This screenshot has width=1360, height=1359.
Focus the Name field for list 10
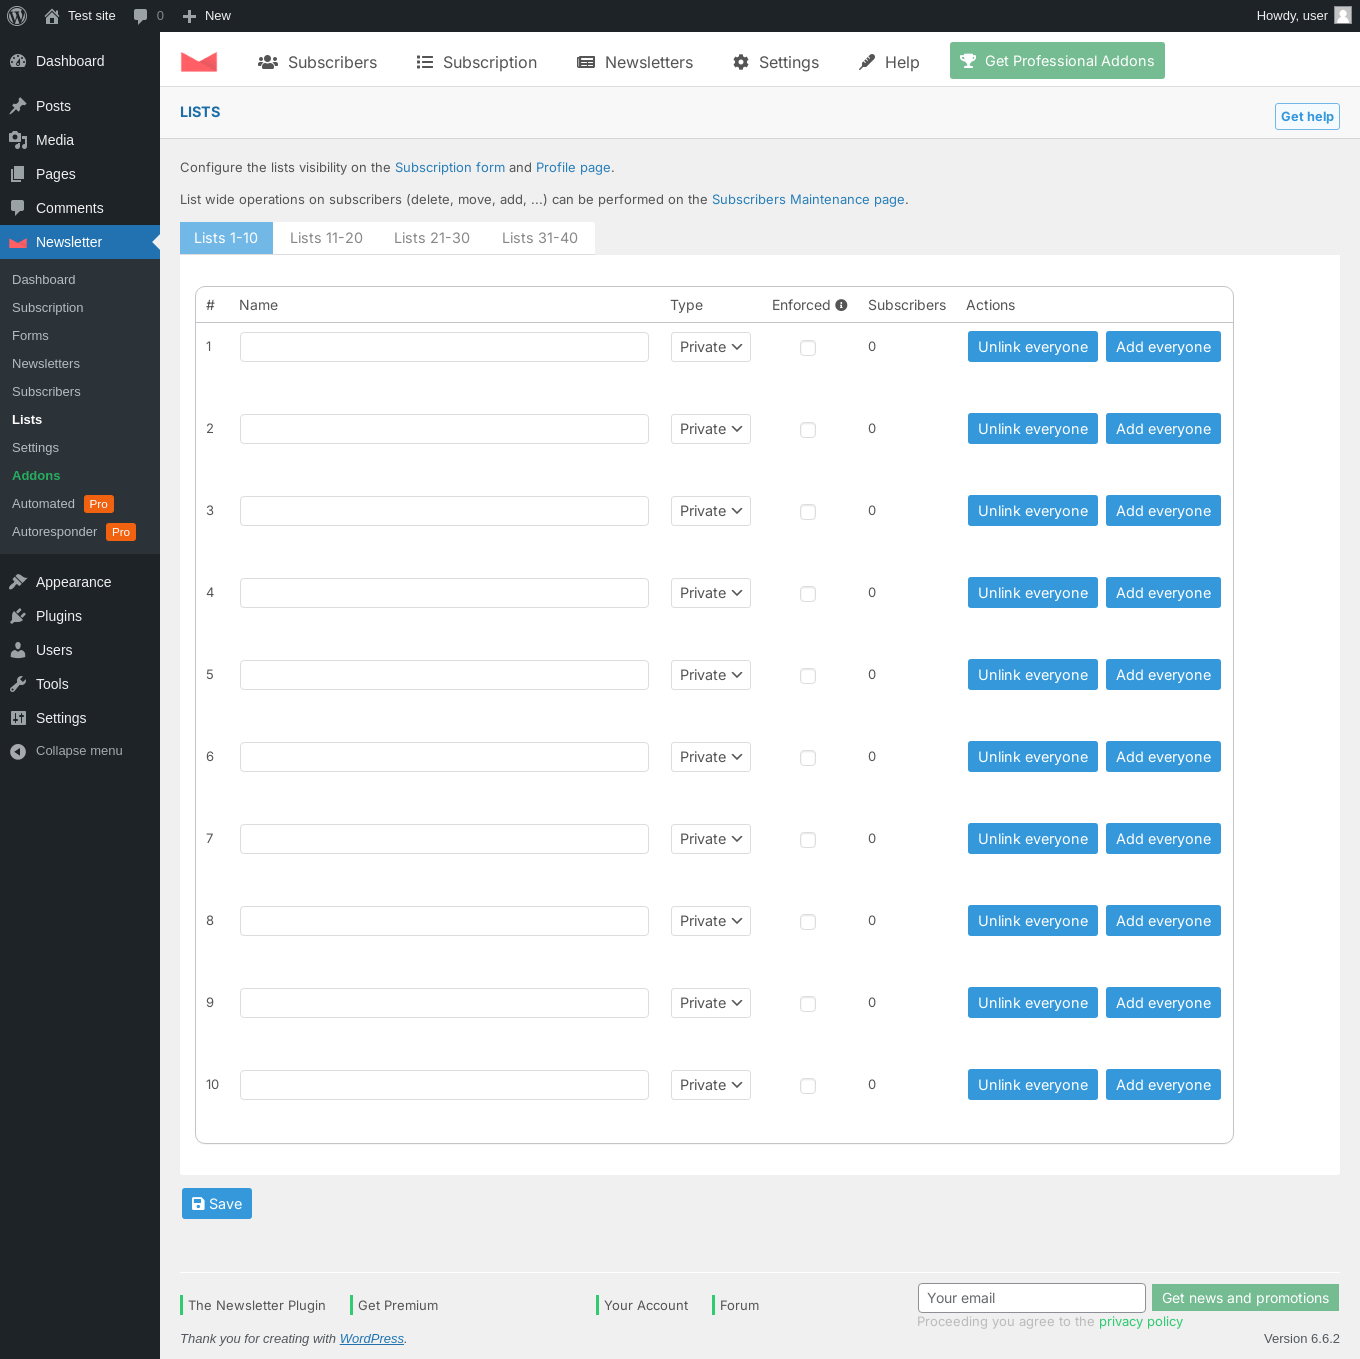[x=444, y=1085]
